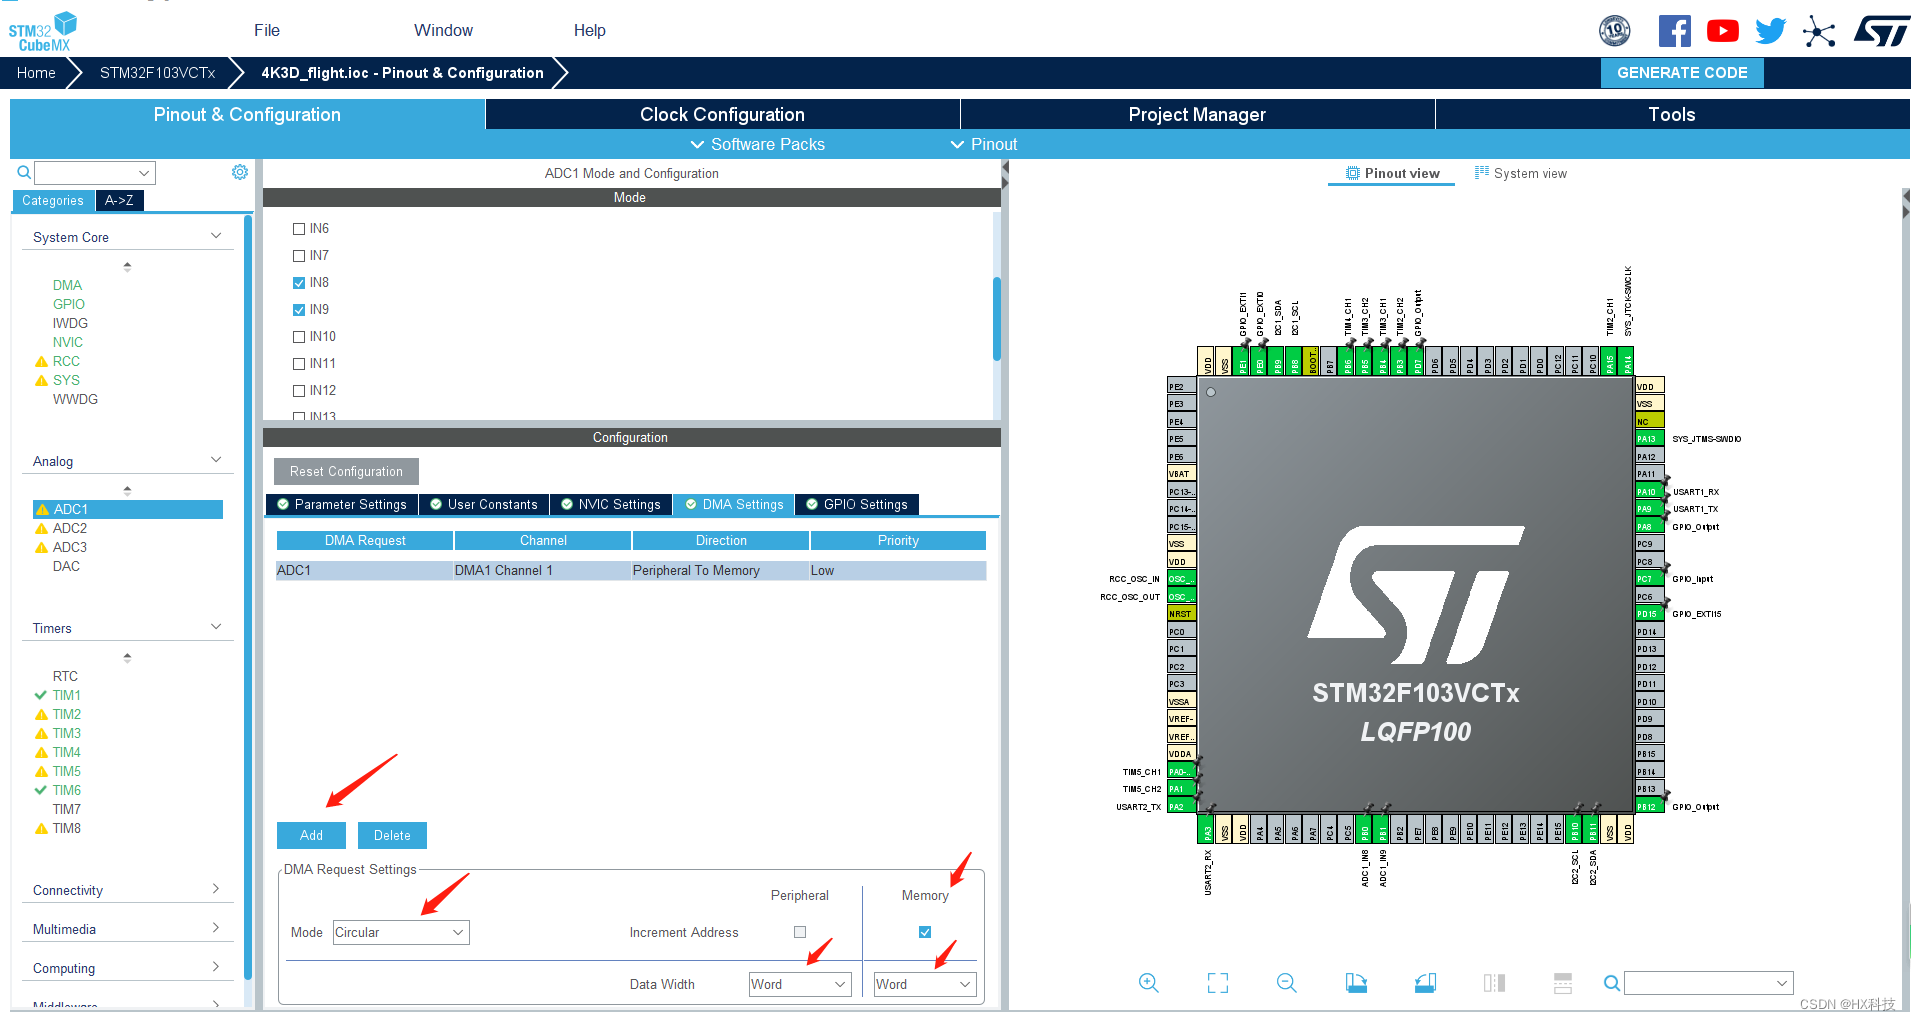Click the pin search magnifier icon
Screen dimensions: 1911x1020
tap(1611, 983)
